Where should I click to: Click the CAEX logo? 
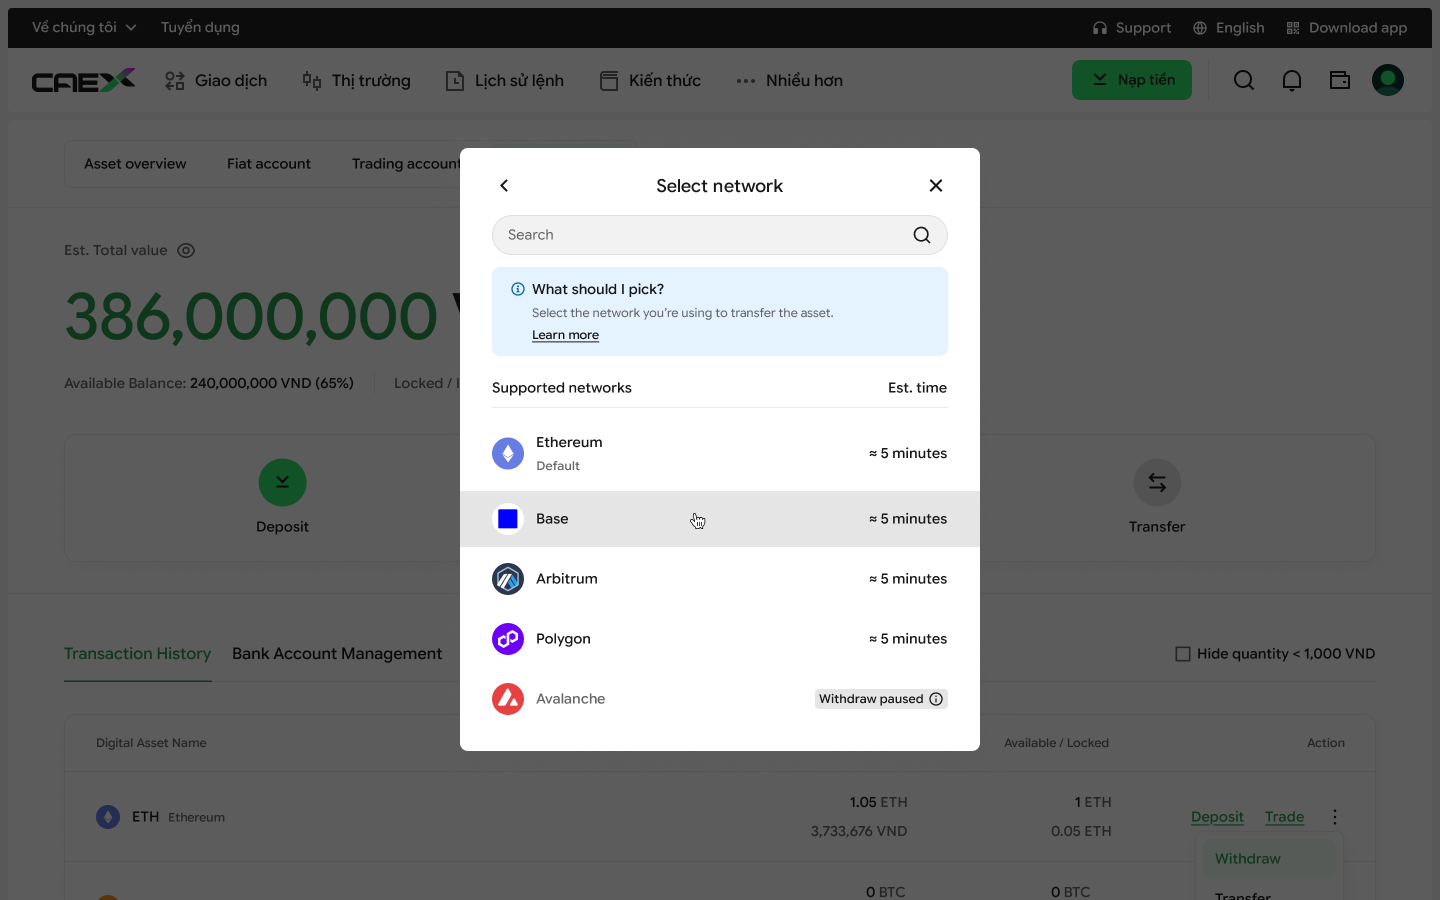(83, 80)
